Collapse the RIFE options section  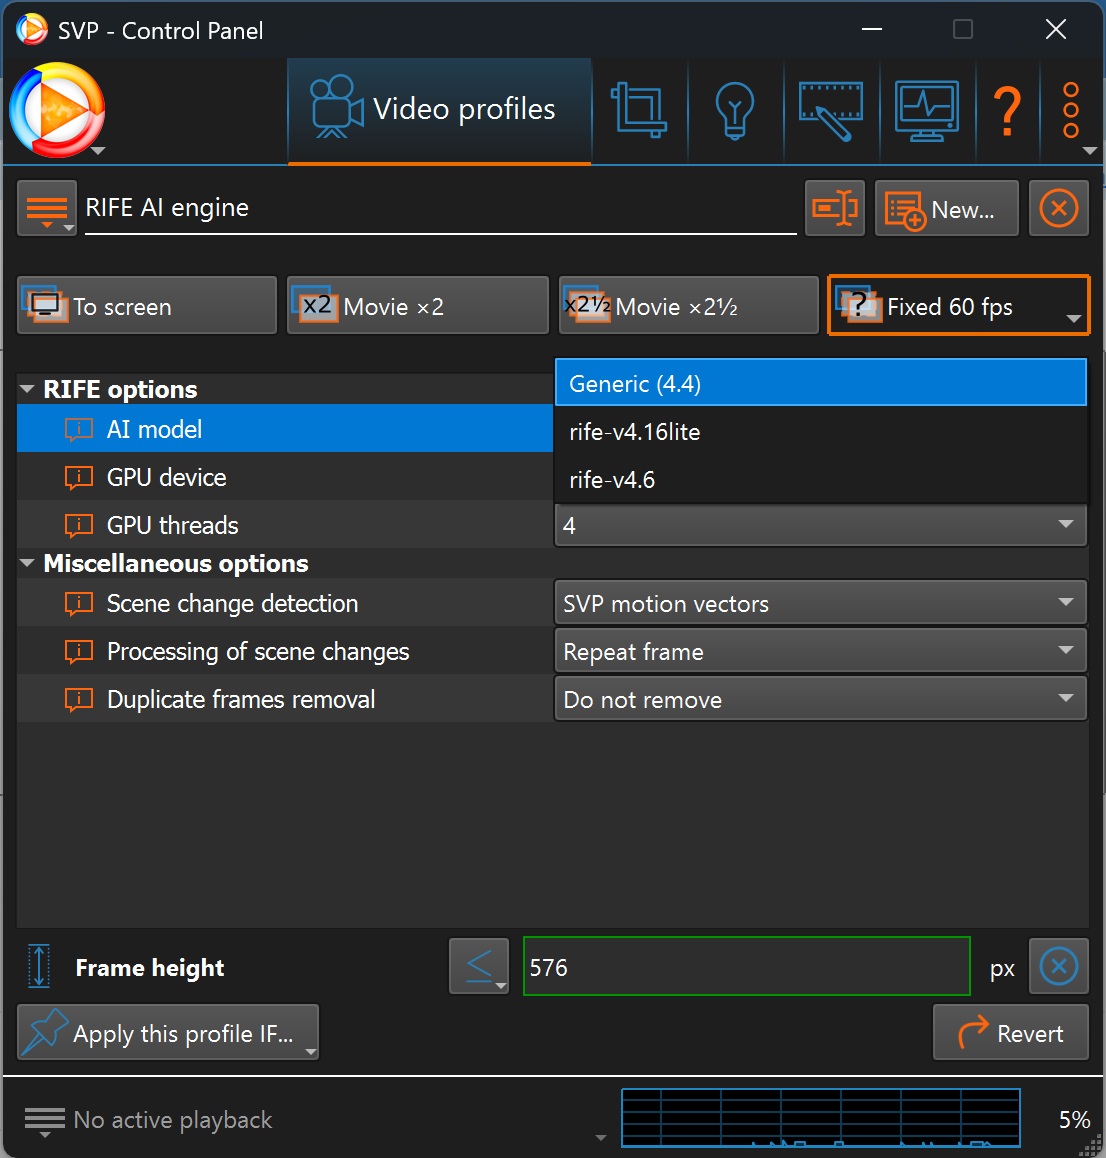pyautogui.click(x=26, y=389)
